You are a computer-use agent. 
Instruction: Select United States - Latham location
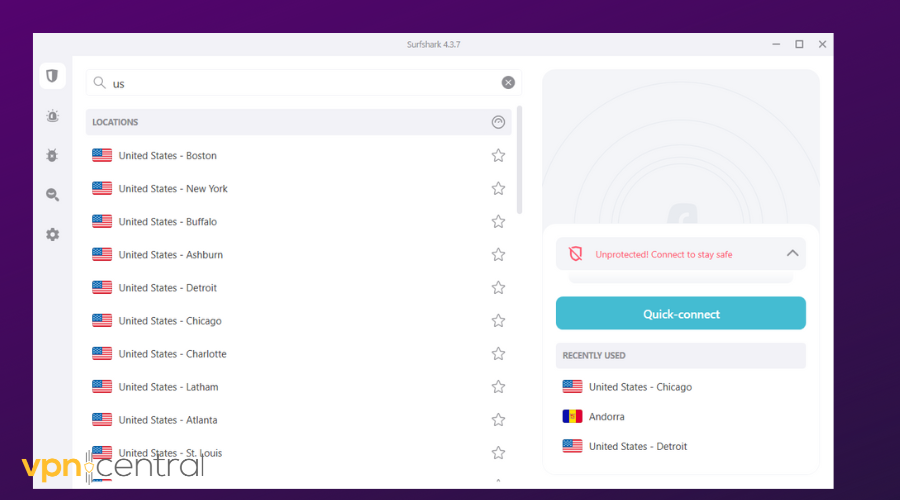[x=298, y=387]
